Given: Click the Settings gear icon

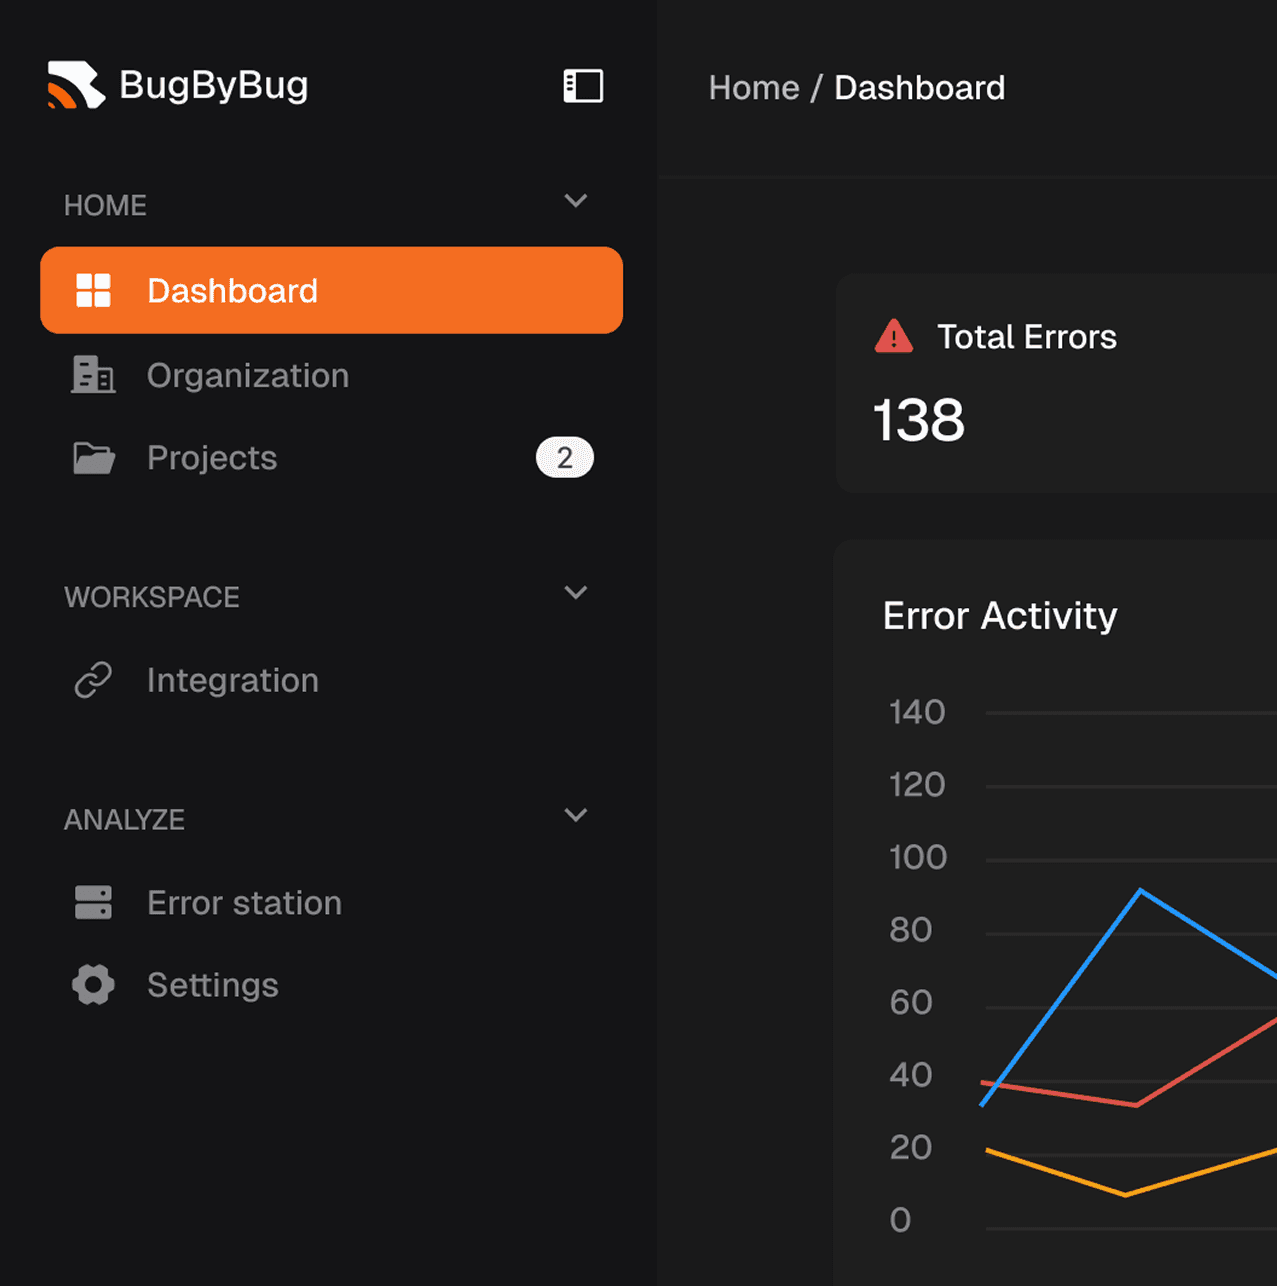Looking at the screenshot, I should point(93,985).
